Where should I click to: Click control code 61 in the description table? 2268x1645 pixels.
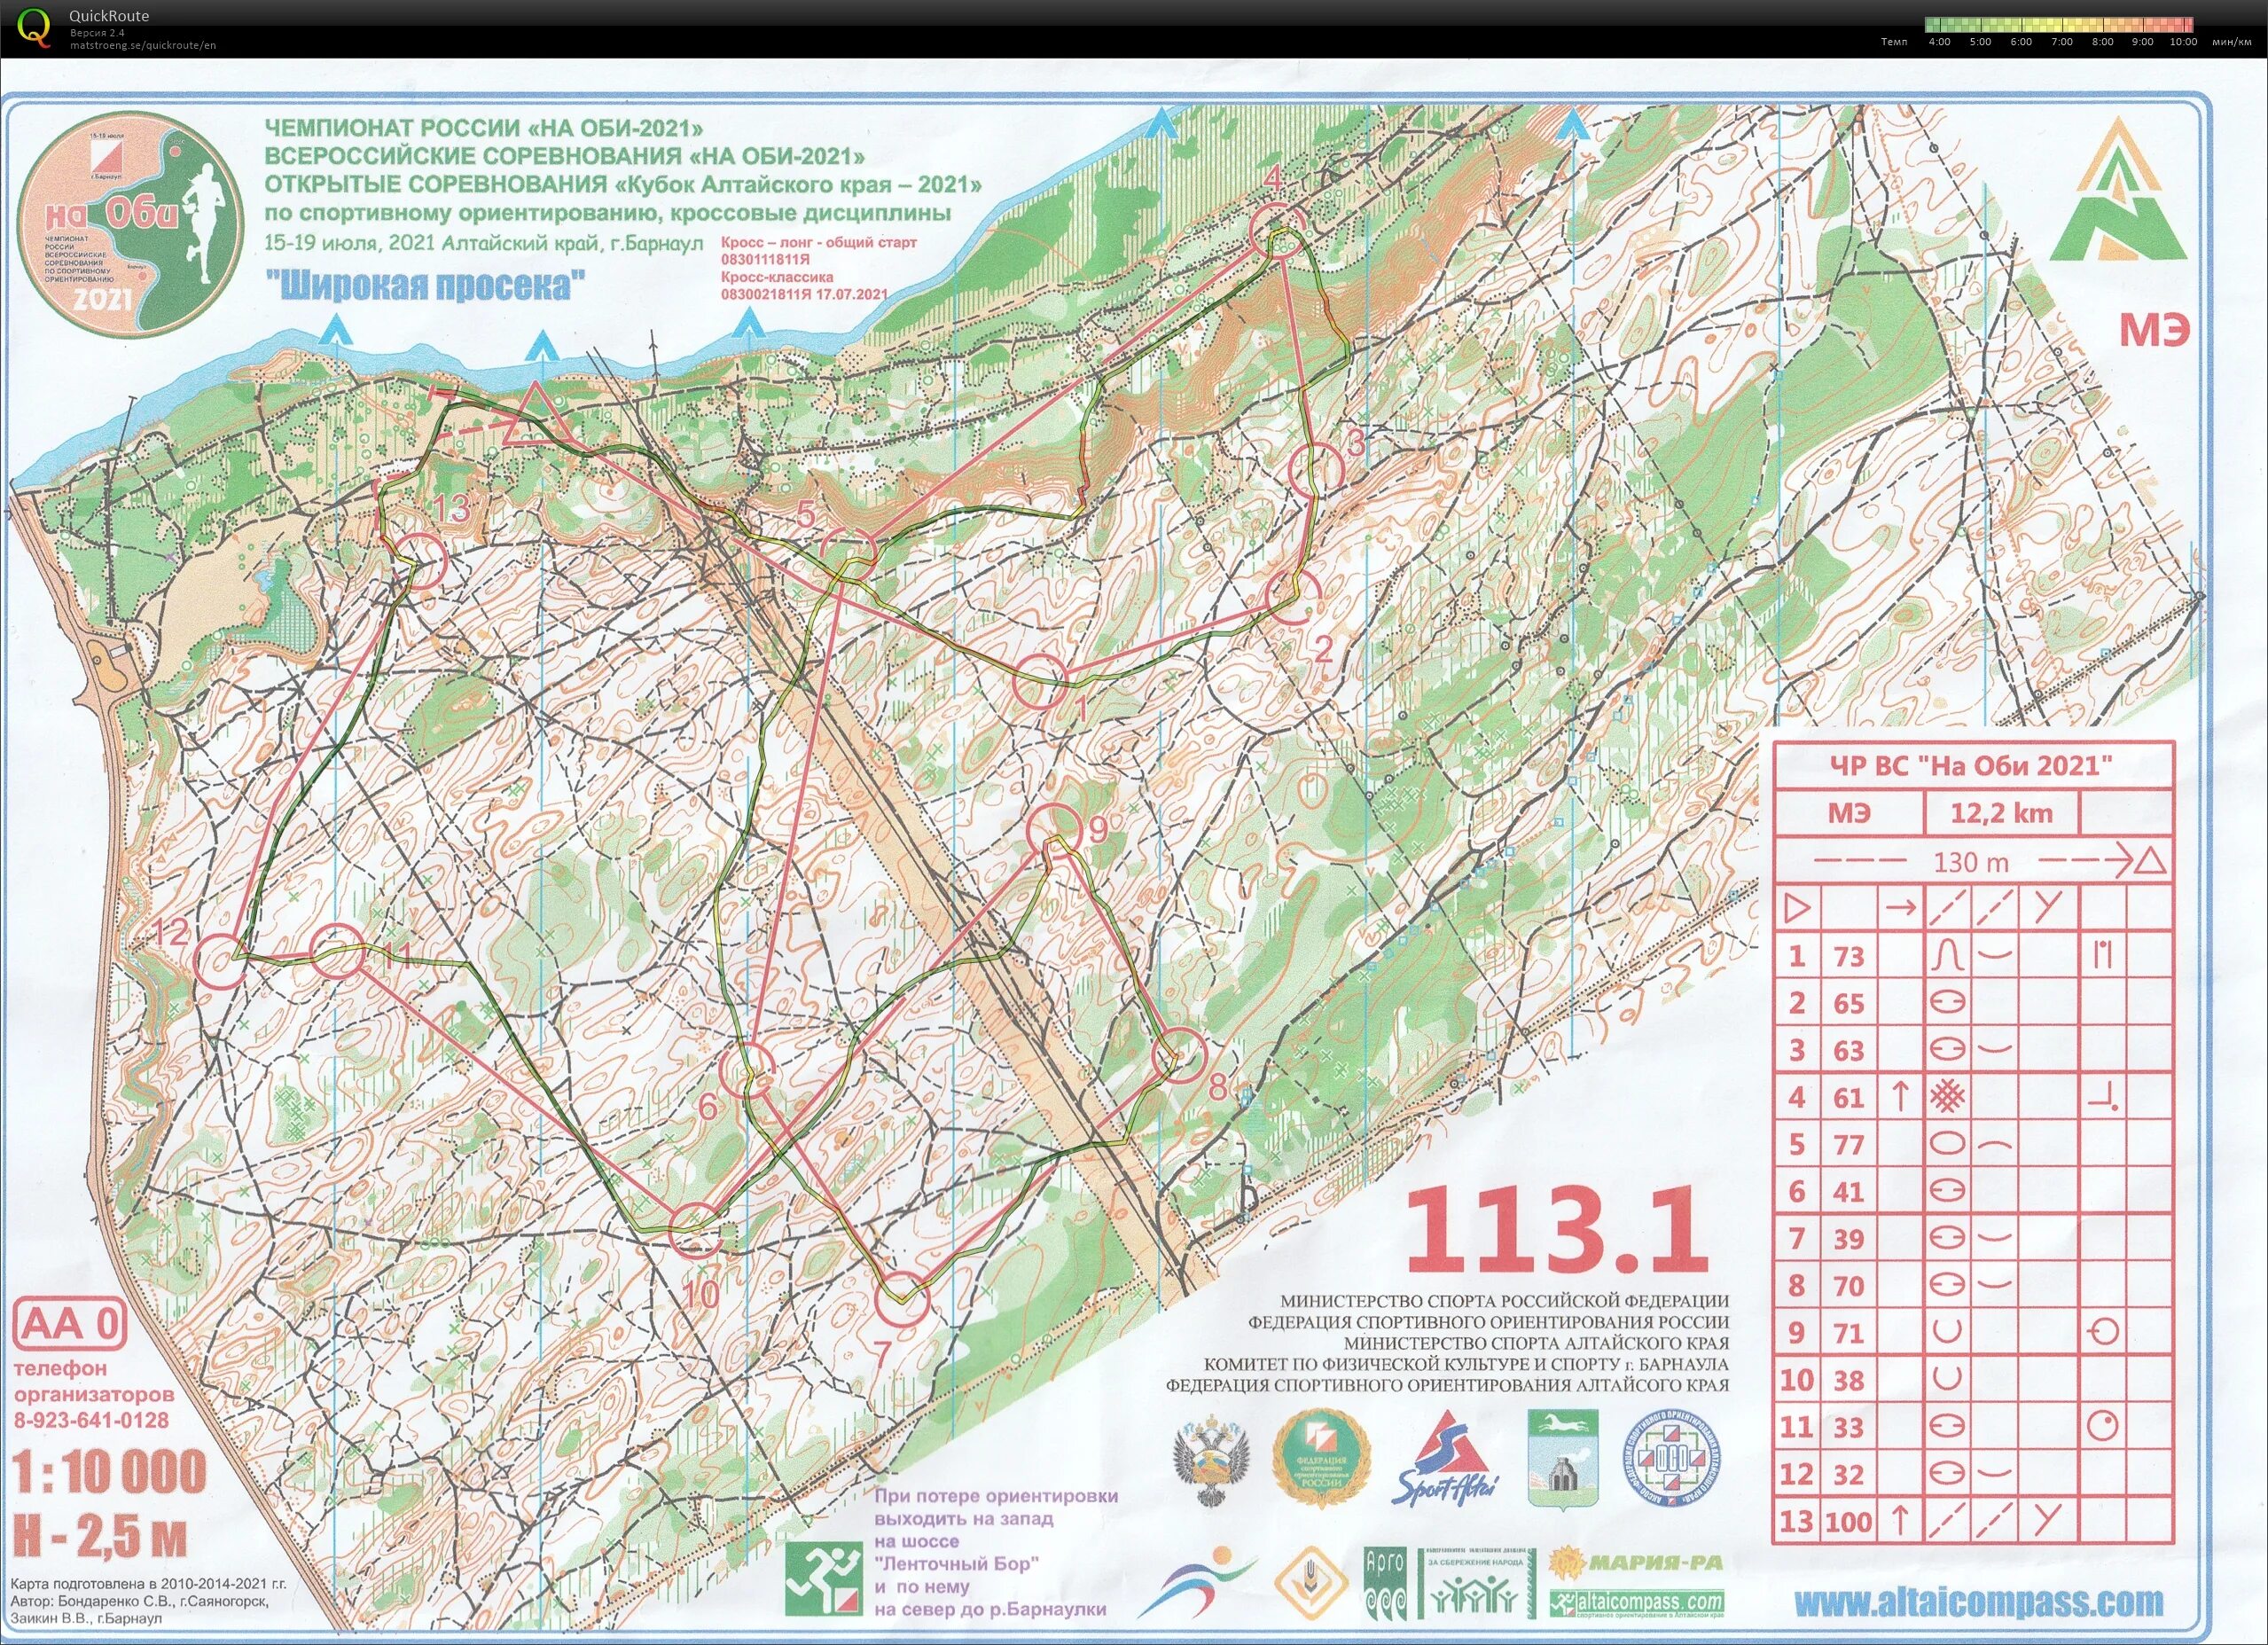click(1849, 1097)
